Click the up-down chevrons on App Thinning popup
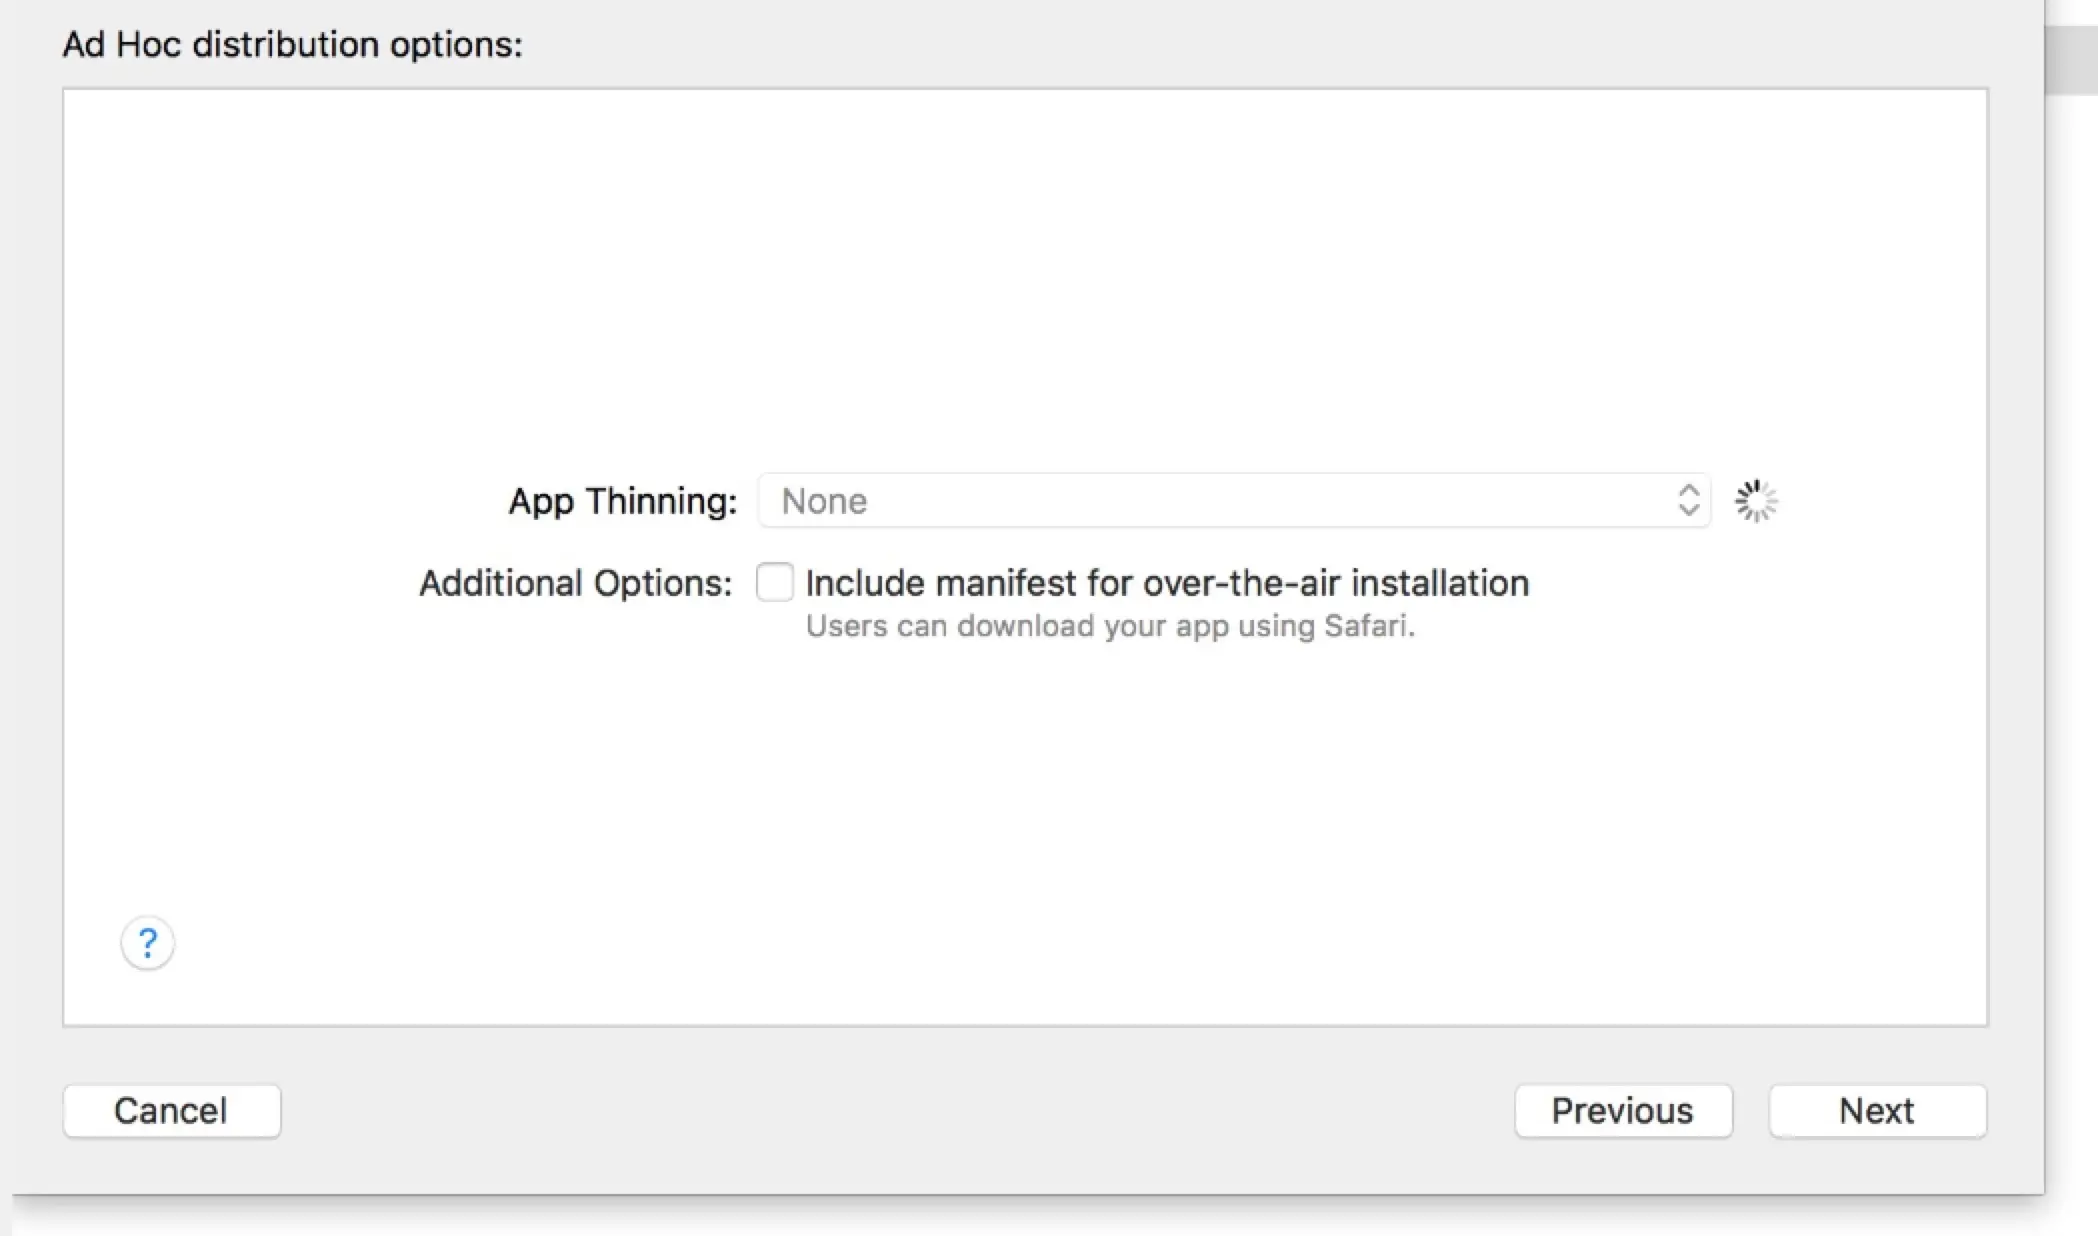This screenshot has height=1236, width=2098. [1688, 500]
